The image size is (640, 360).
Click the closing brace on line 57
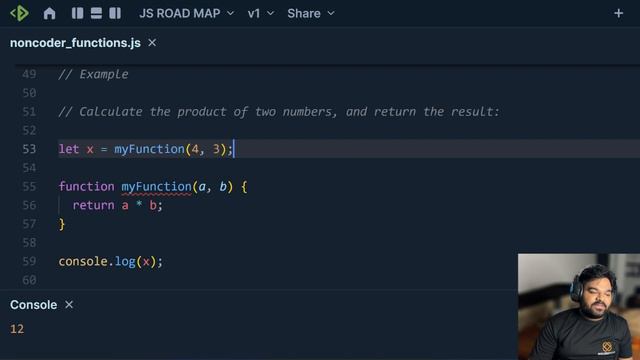62,224
